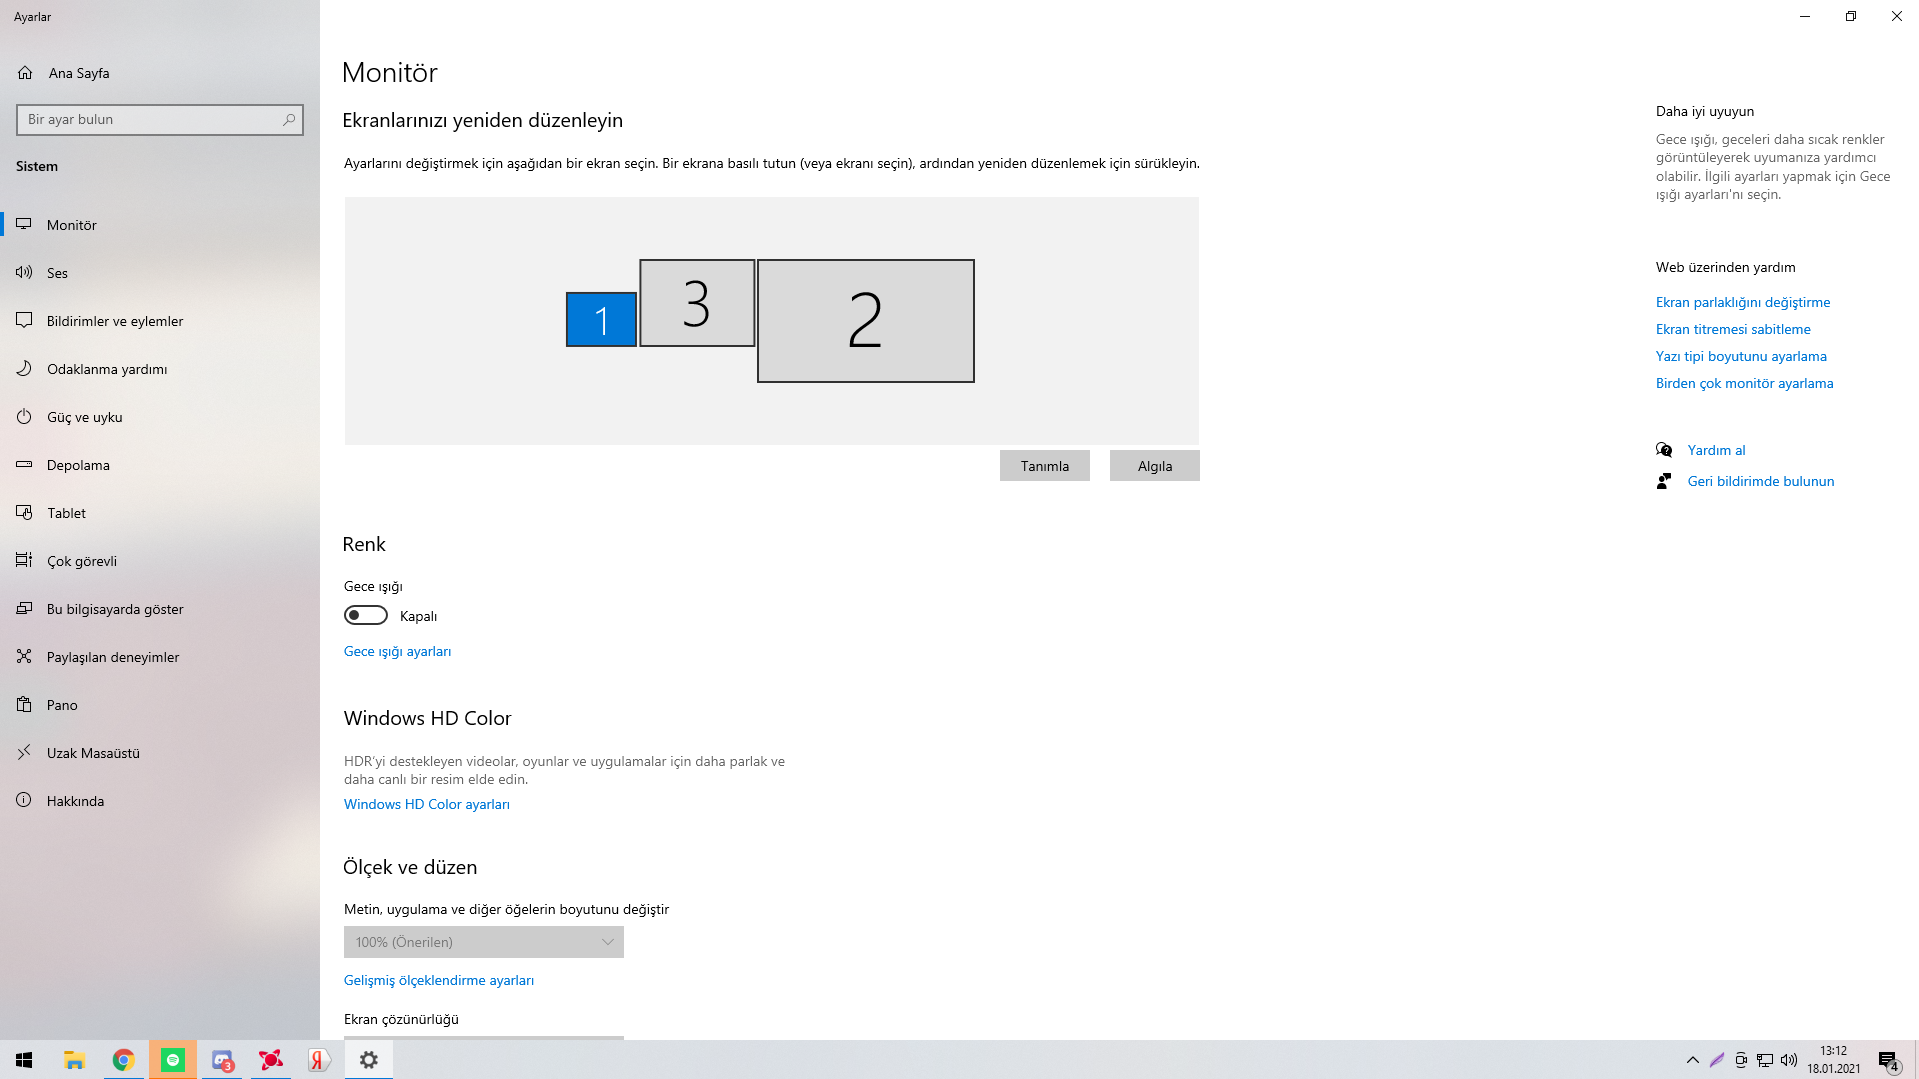This screenshot has width=1919, height=1079.
Task: Open Çok görevli settings
Action: pyautogui.click(x=160, y=561)
